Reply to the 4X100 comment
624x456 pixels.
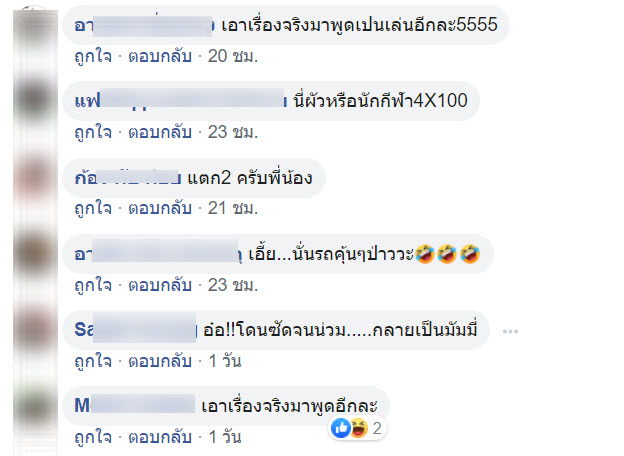(x=160, y=132)
